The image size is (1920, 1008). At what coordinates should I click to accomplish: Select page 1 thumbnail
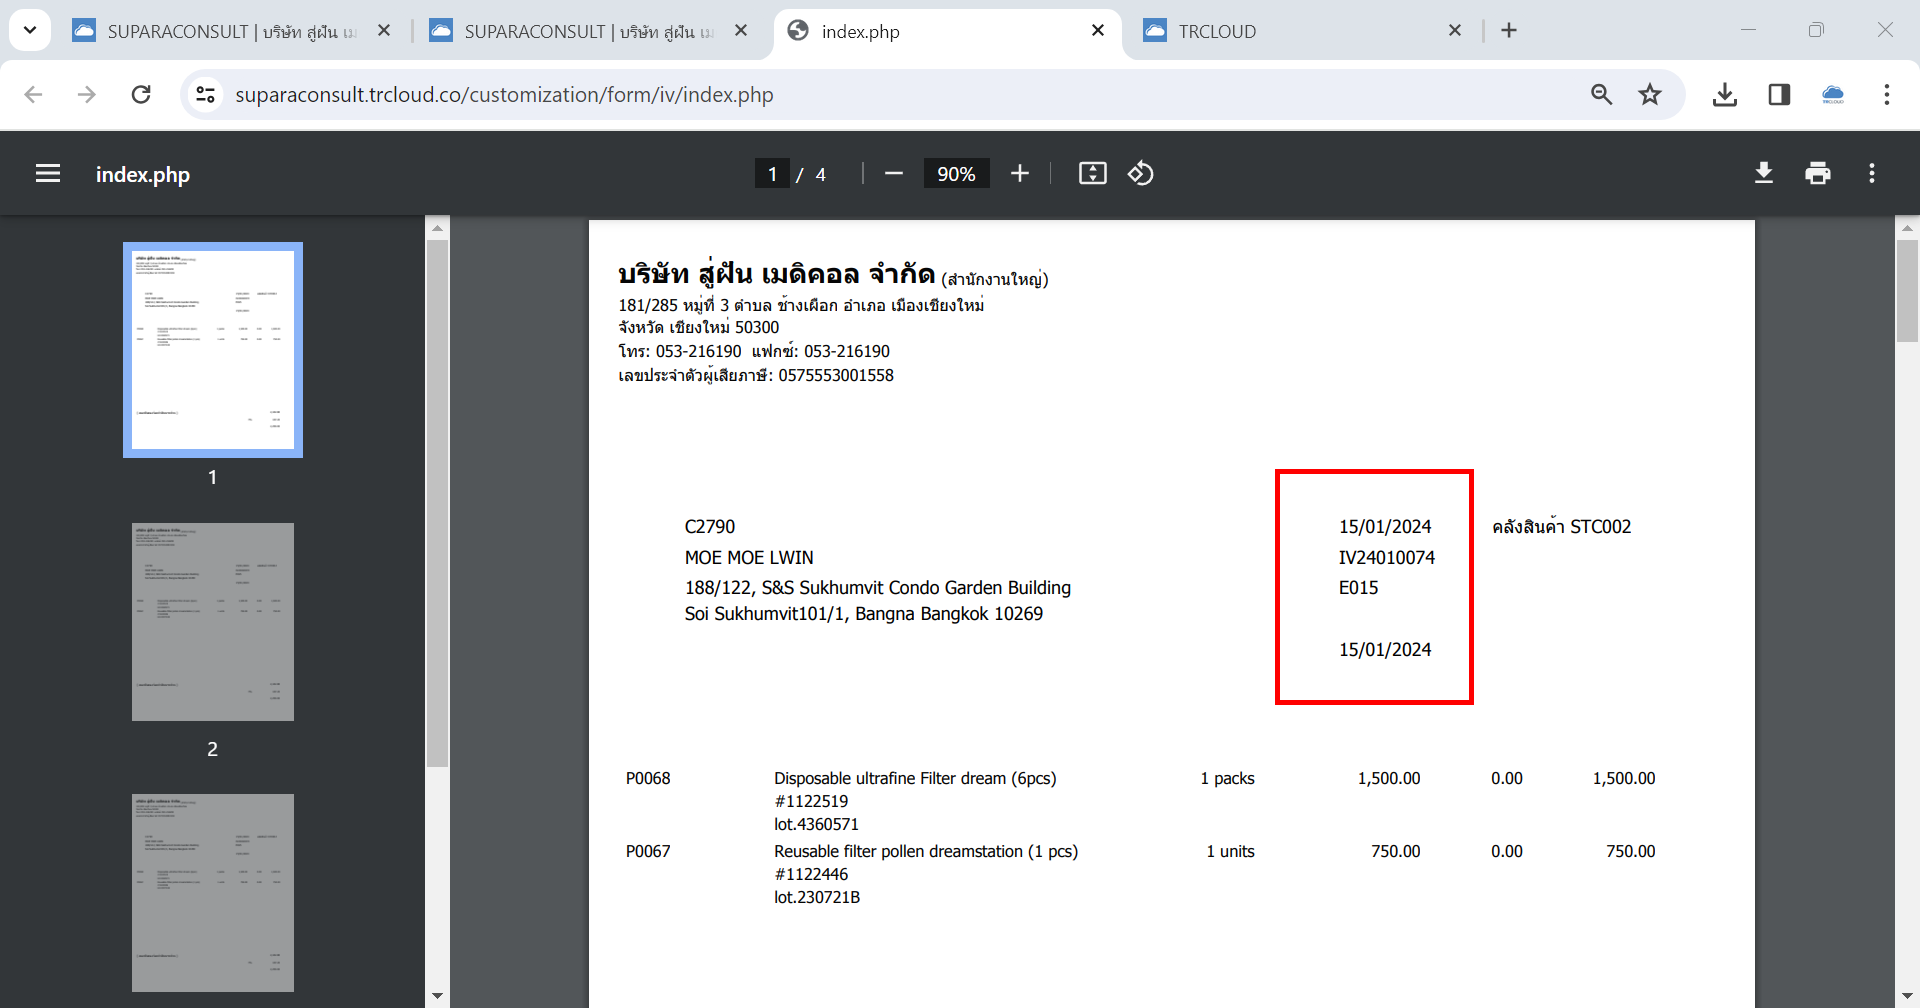pos(213,350)
